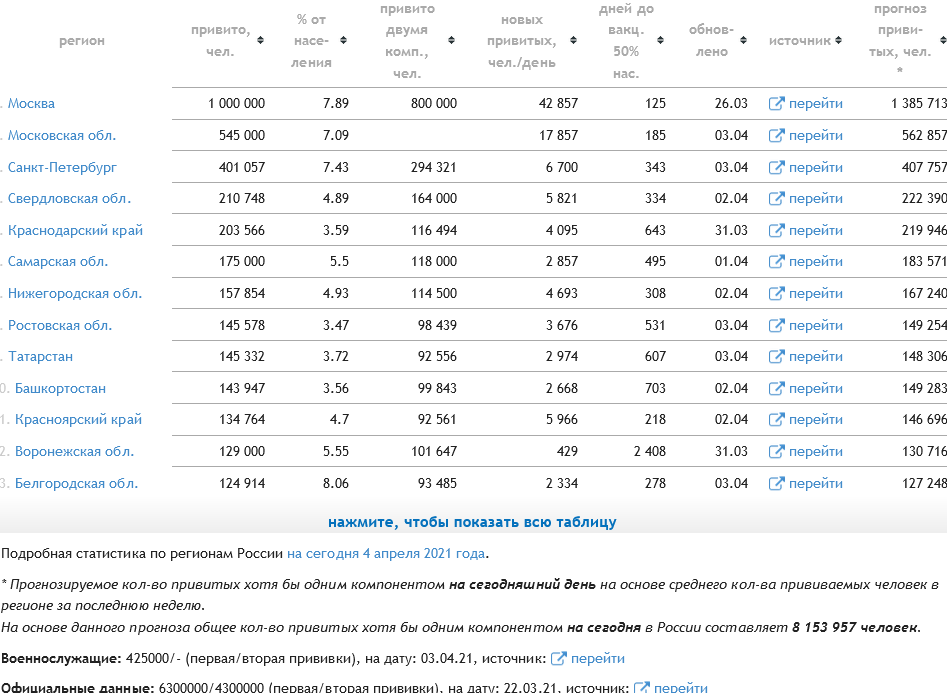Image resolution: width=947 pixels, height=693 pixels.
Task: Open statistics for 4 апреля 2021 года
Action: 386,553
